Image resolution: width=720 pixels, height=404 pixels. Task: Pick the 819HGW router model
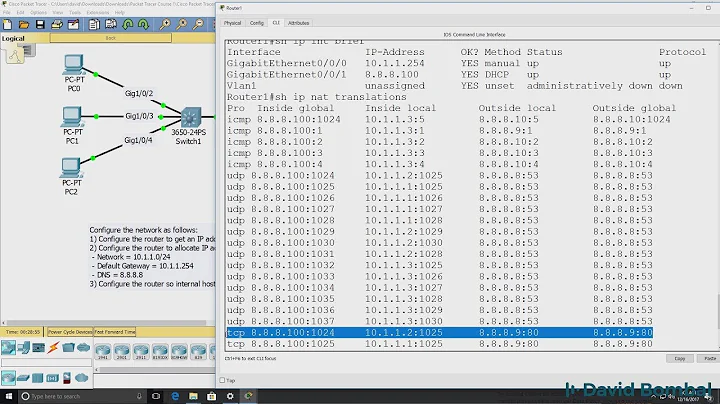(179, 352)
